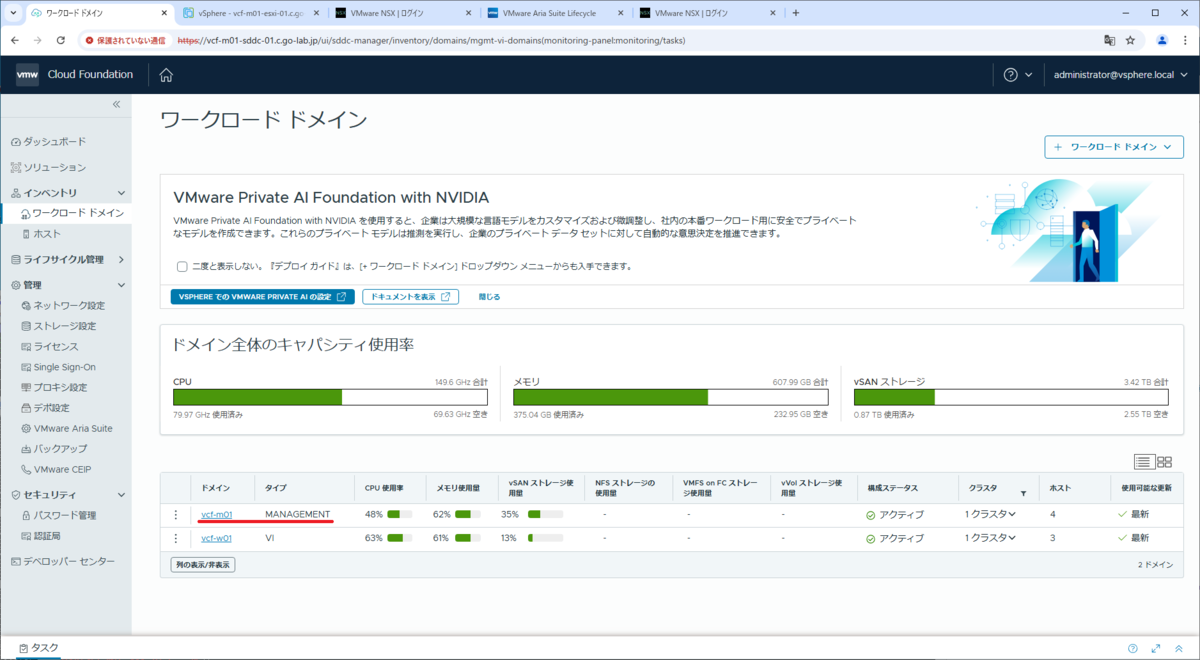
Task: Open ダッシュボード in the sidebar
Action: (x=53, y=142)
